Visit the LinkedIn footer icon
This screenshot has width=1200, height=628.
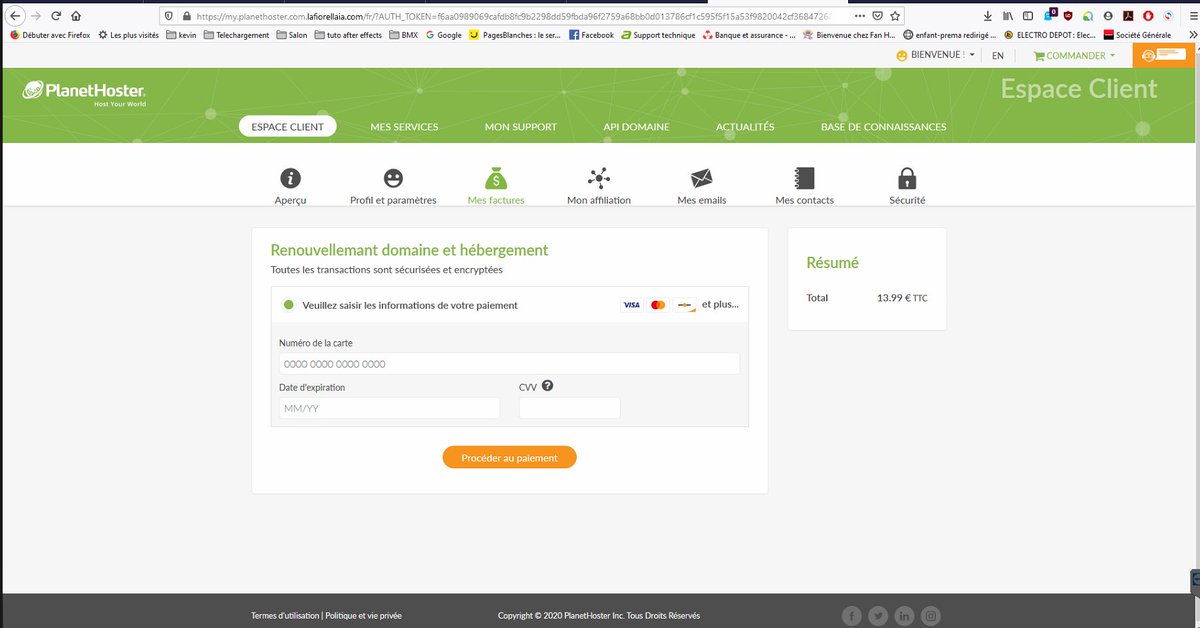coord(905,616)
